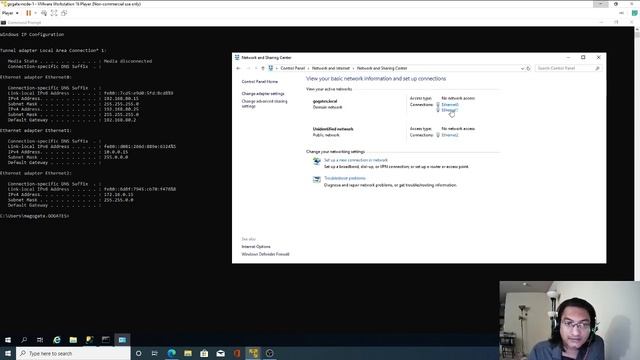Open host File Explorer taskbar icon
This screenshot has width=640, height=360.
[188, 353]
